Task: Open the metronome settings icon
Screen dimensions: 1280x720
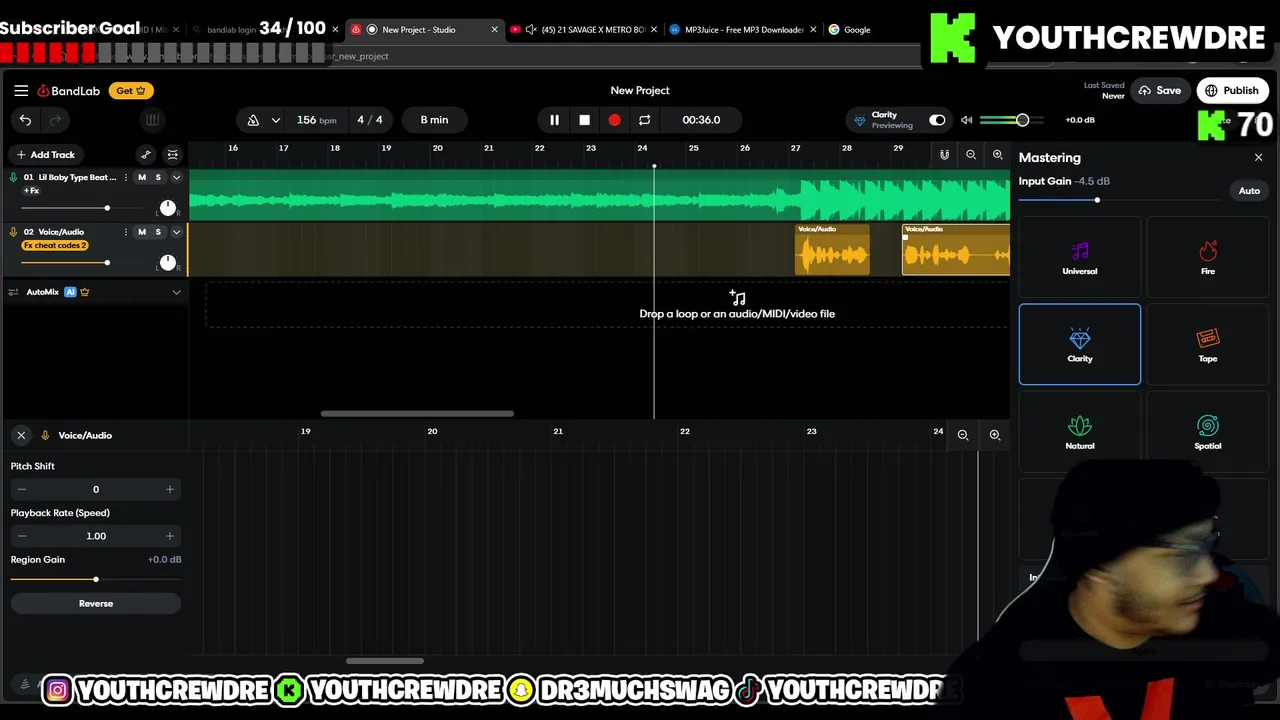Action: click(x=253, y=120)
